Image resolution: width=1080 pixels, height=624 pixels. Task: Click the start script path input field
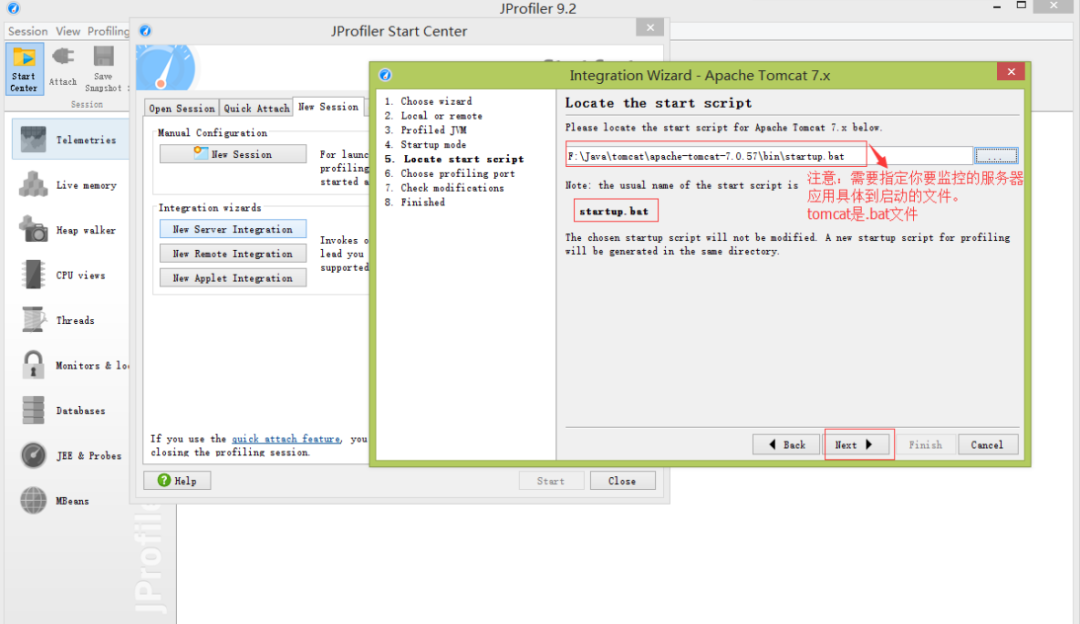[x=769, y=156]
